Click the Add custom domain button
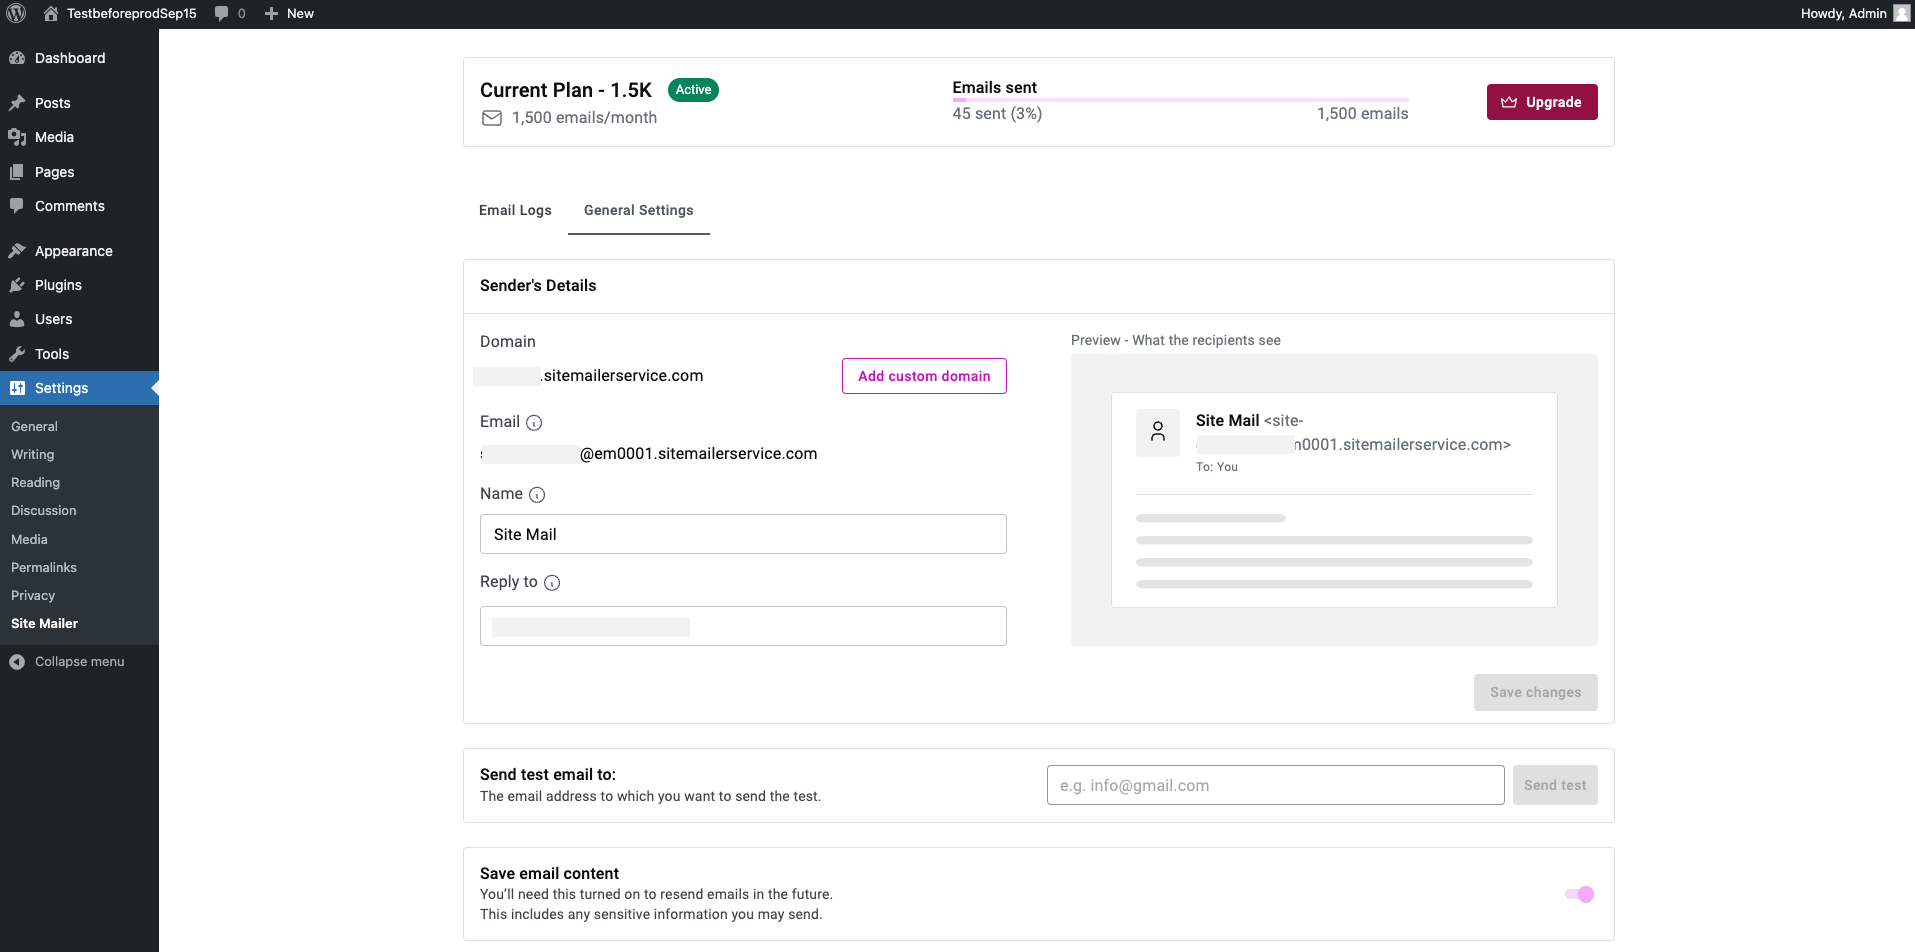Viewport: 1915px width, 952px height. tap(924, 376)
